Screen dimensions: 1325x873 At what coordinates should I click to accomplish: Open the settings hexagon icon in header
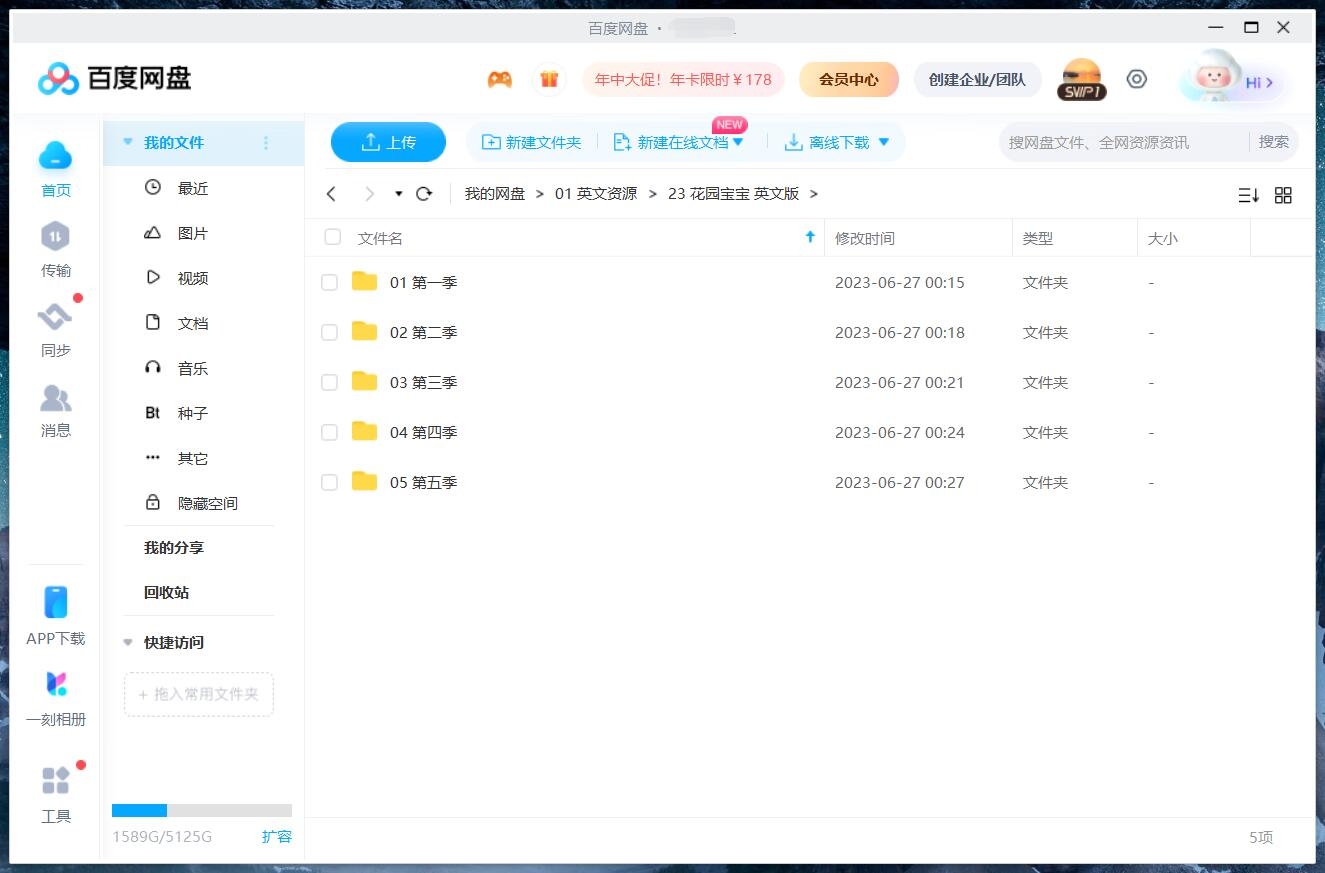[1136, 80]
